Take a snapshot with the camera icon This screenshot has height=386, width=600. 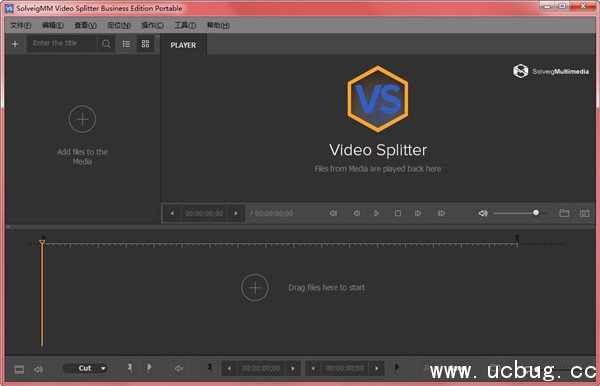(584, 213)
